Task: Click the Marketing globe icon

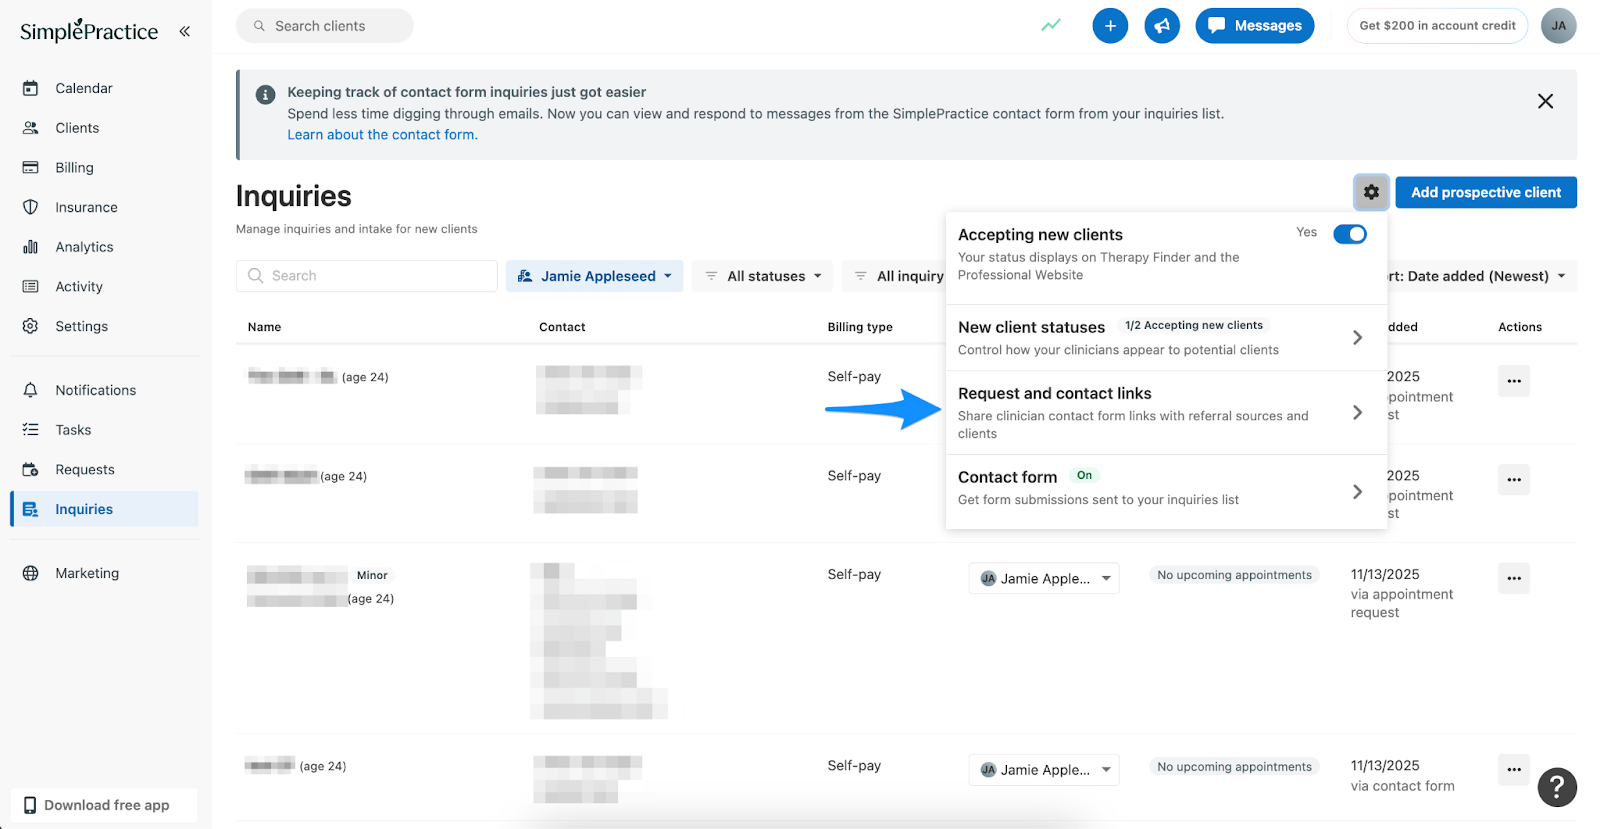Action: 30,573
